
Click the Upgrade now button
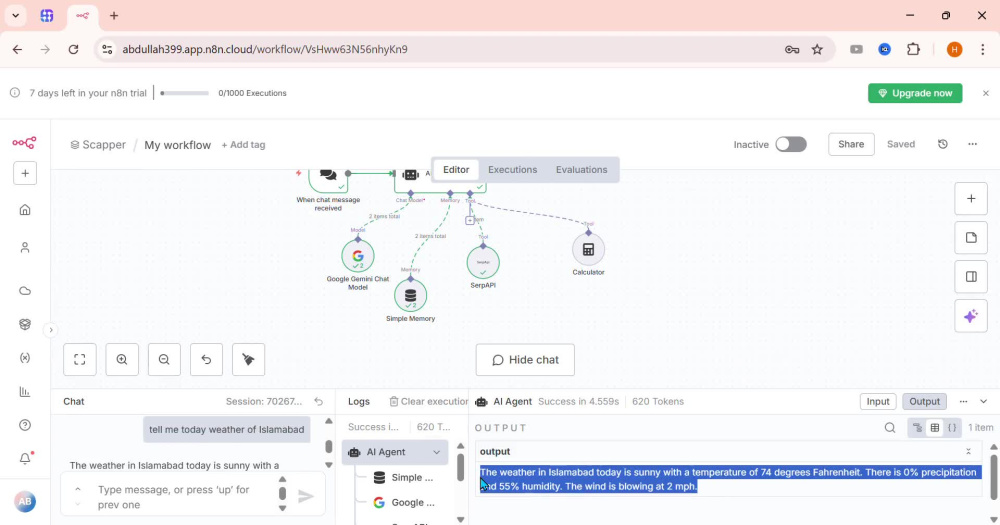pos(915,93)
